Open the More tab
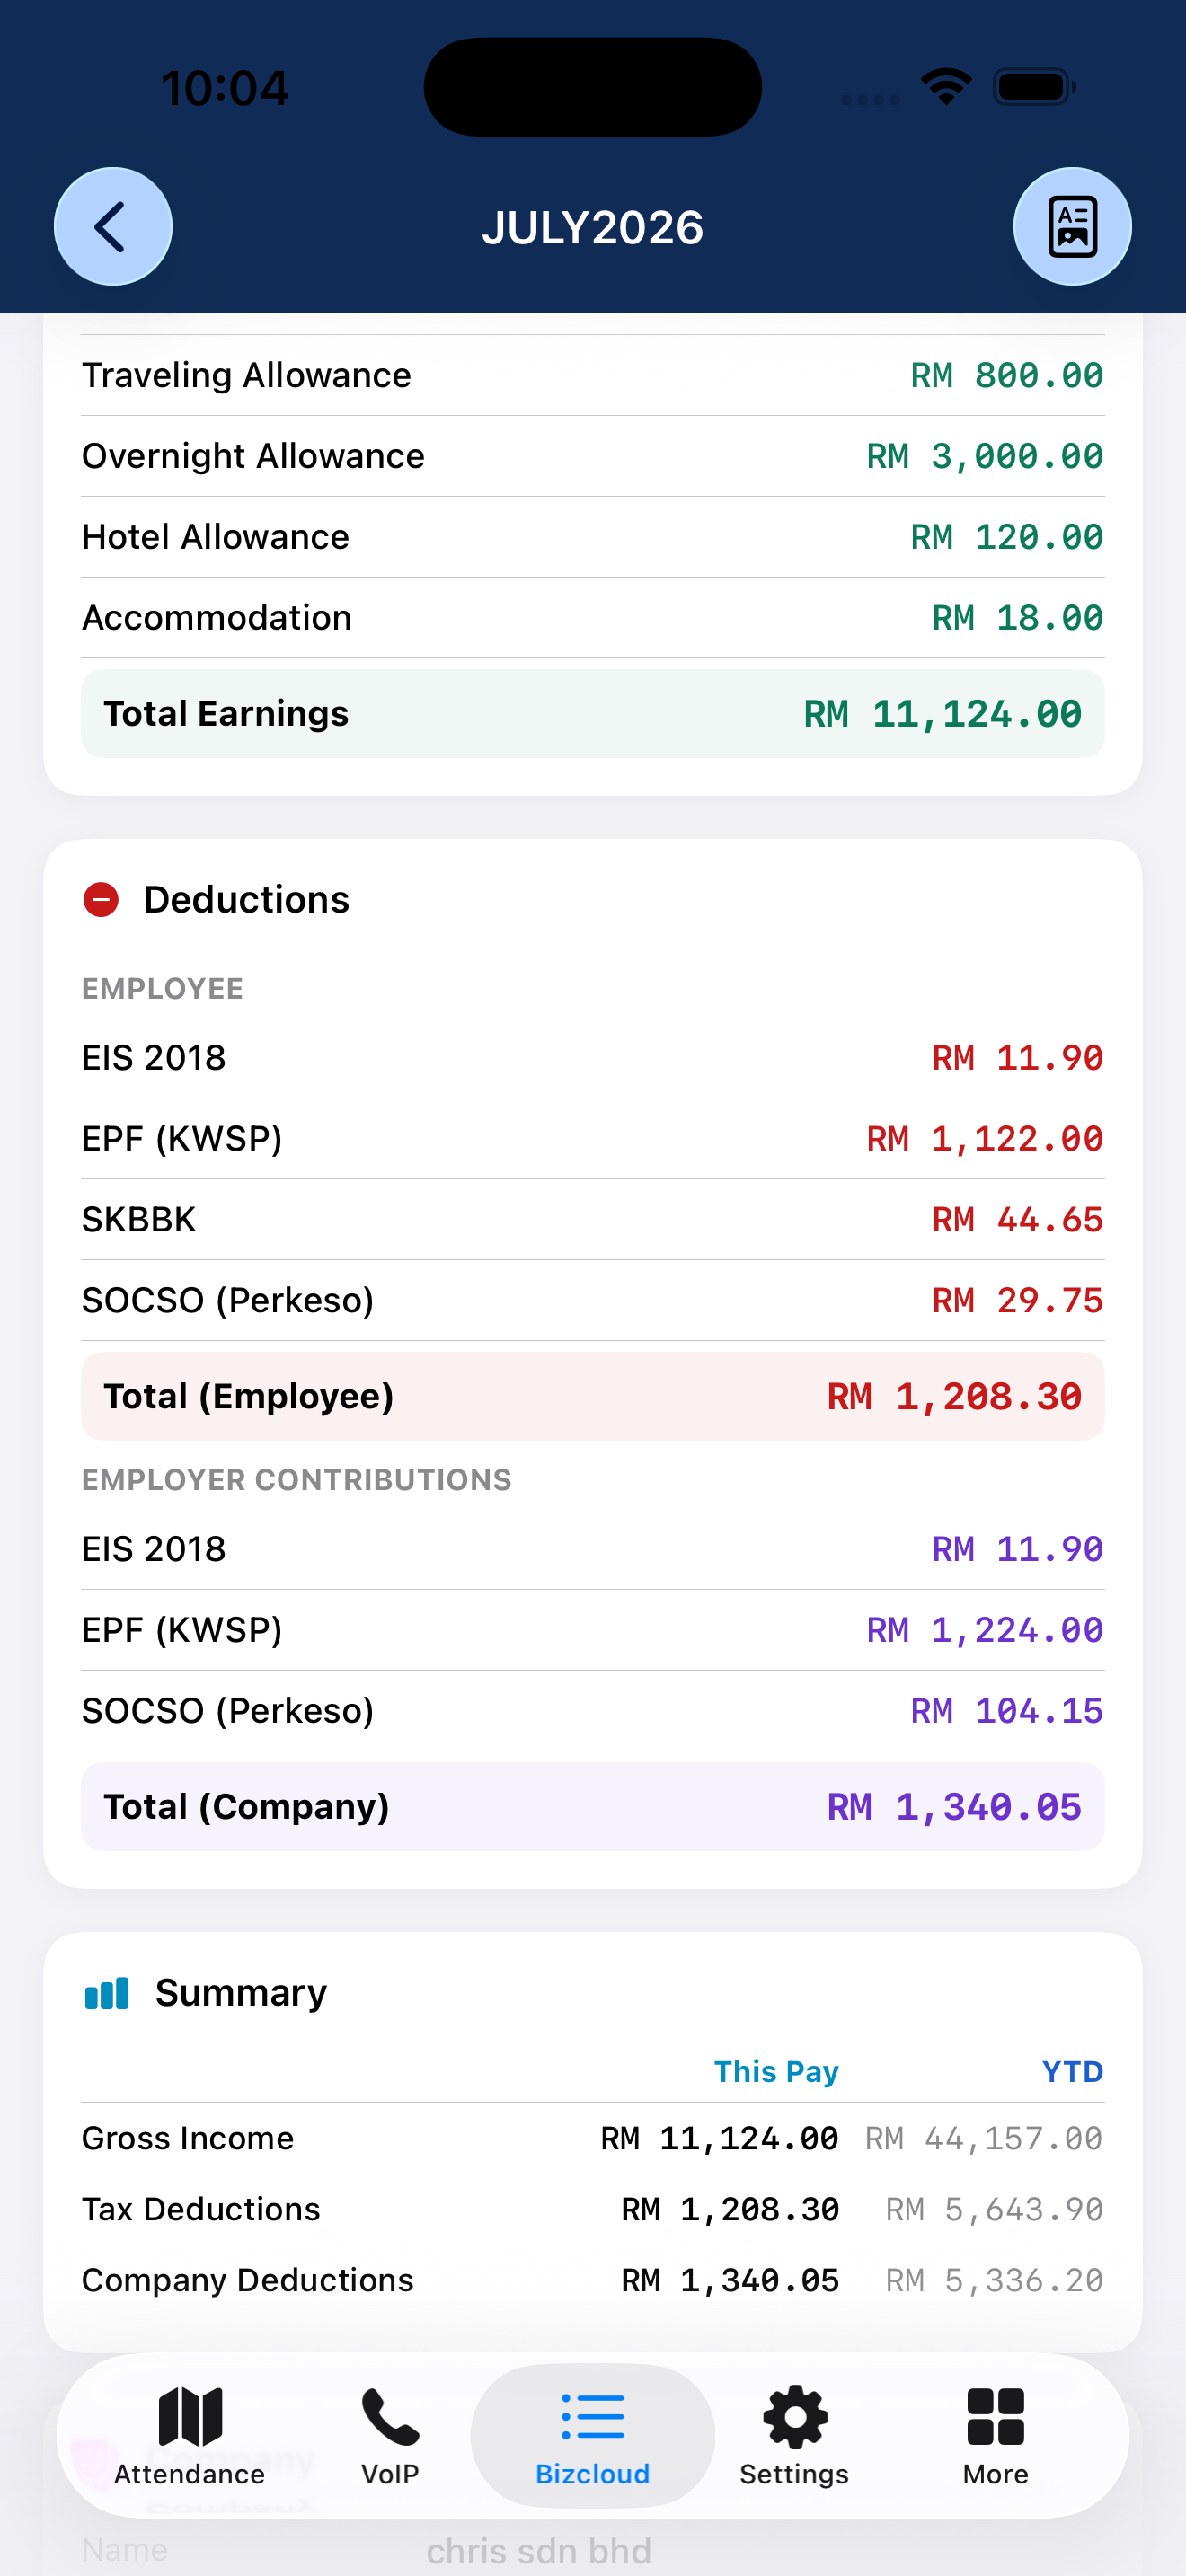The image size is (1186, 2576). click(996, 2436)
